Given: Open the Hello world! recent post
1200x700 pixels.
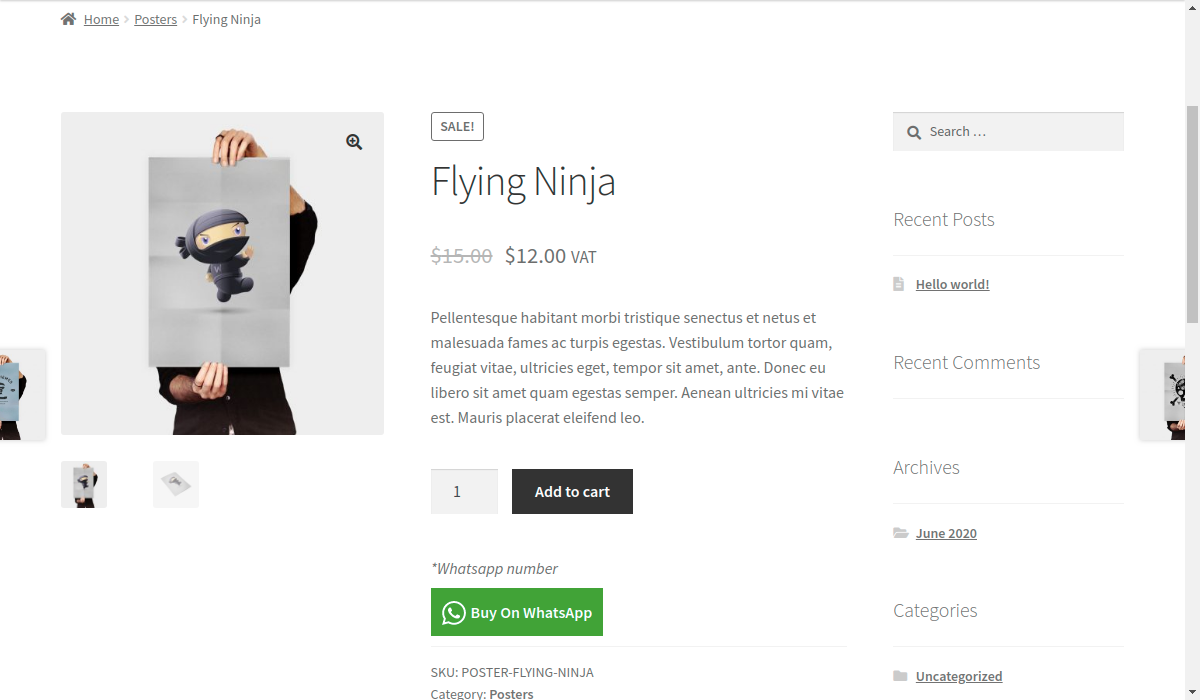Looking at the screenshot, I should 952,284.
